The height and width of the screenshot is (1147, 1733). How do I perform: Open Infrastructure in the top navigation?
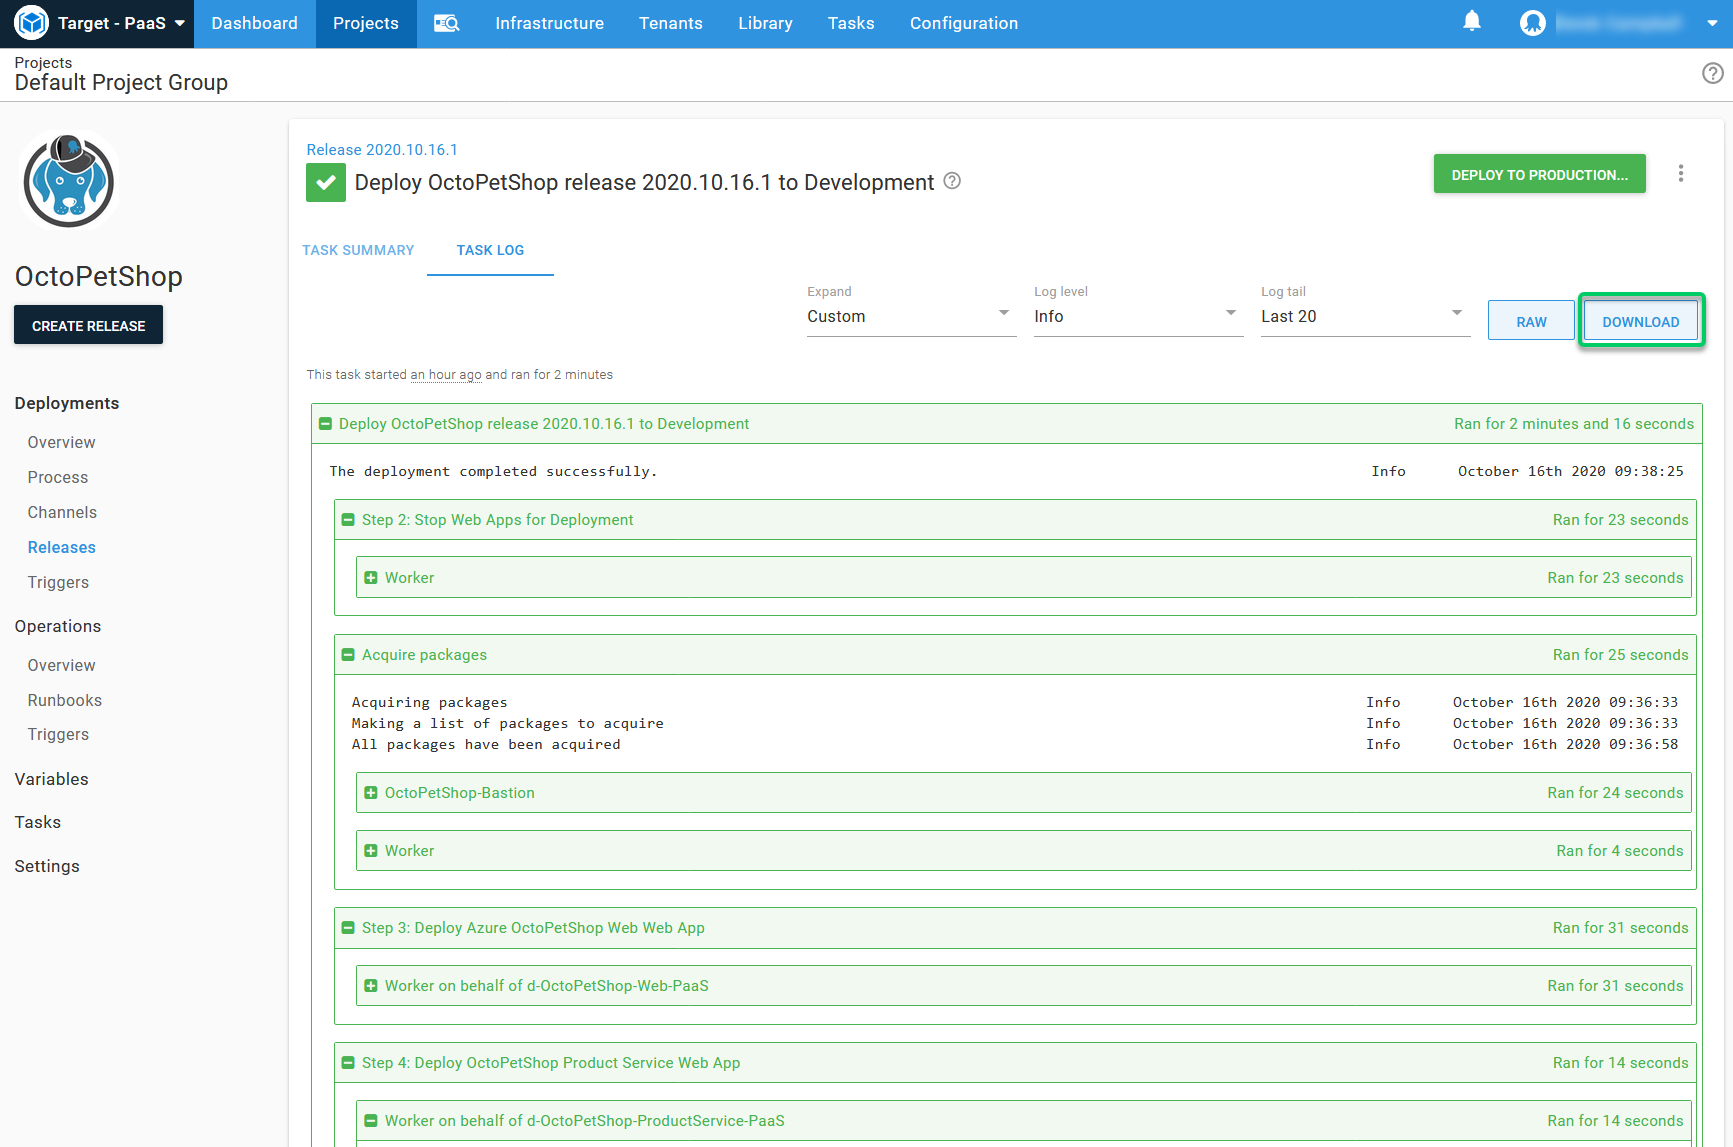[549, 23]
